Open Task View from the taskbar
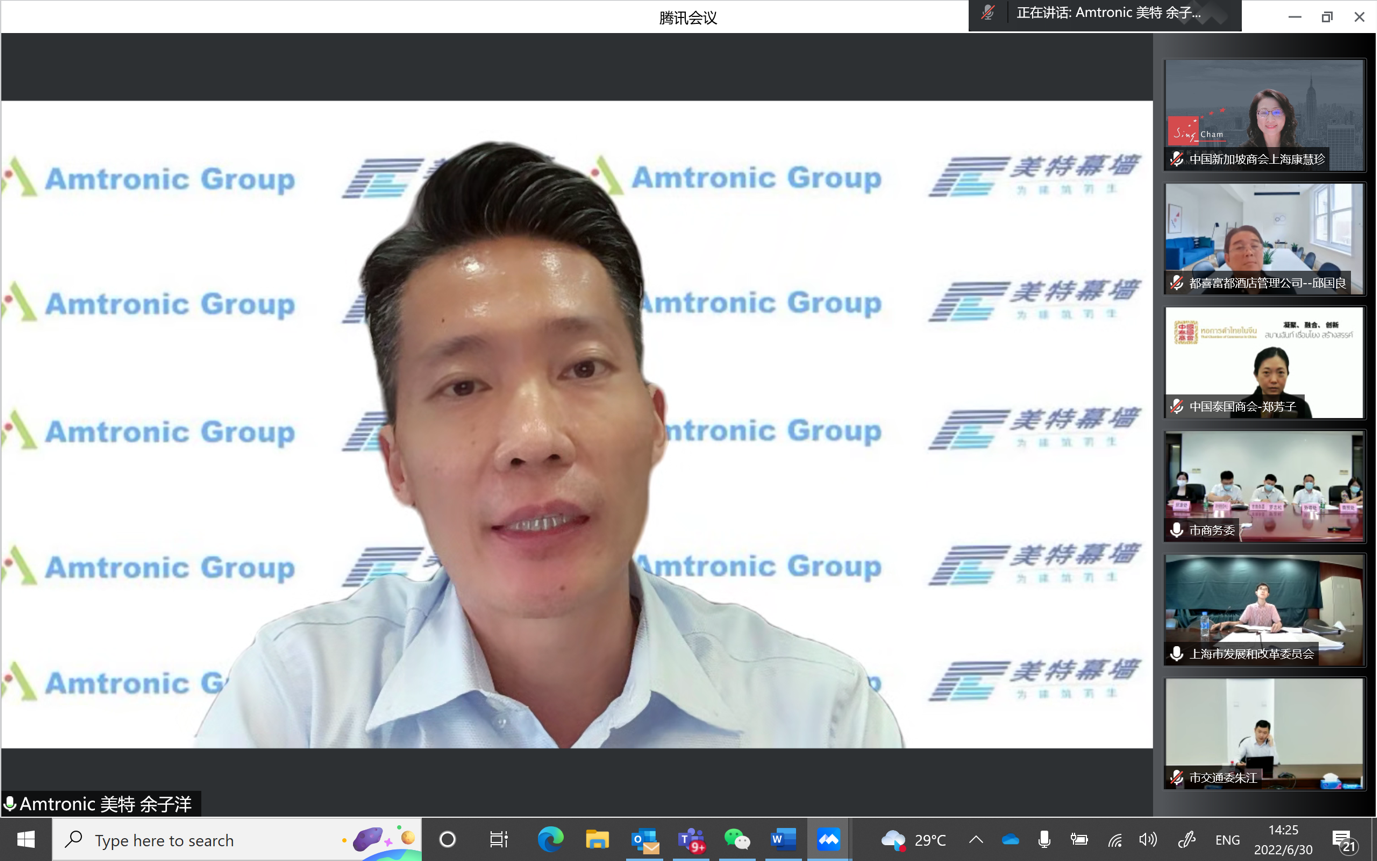This screenshot has width=1377, height=861. click(x=498, y=840)
